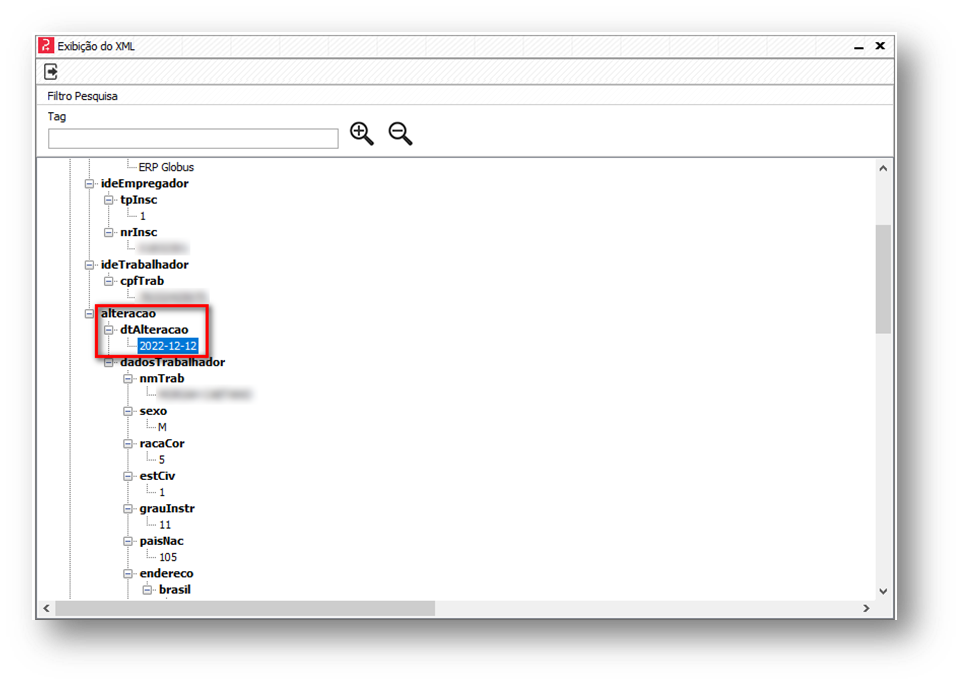The width and height of the screenshot is (962, 685).
Task: Collapse the cpfTrab node
Action: tap(109, 281)
